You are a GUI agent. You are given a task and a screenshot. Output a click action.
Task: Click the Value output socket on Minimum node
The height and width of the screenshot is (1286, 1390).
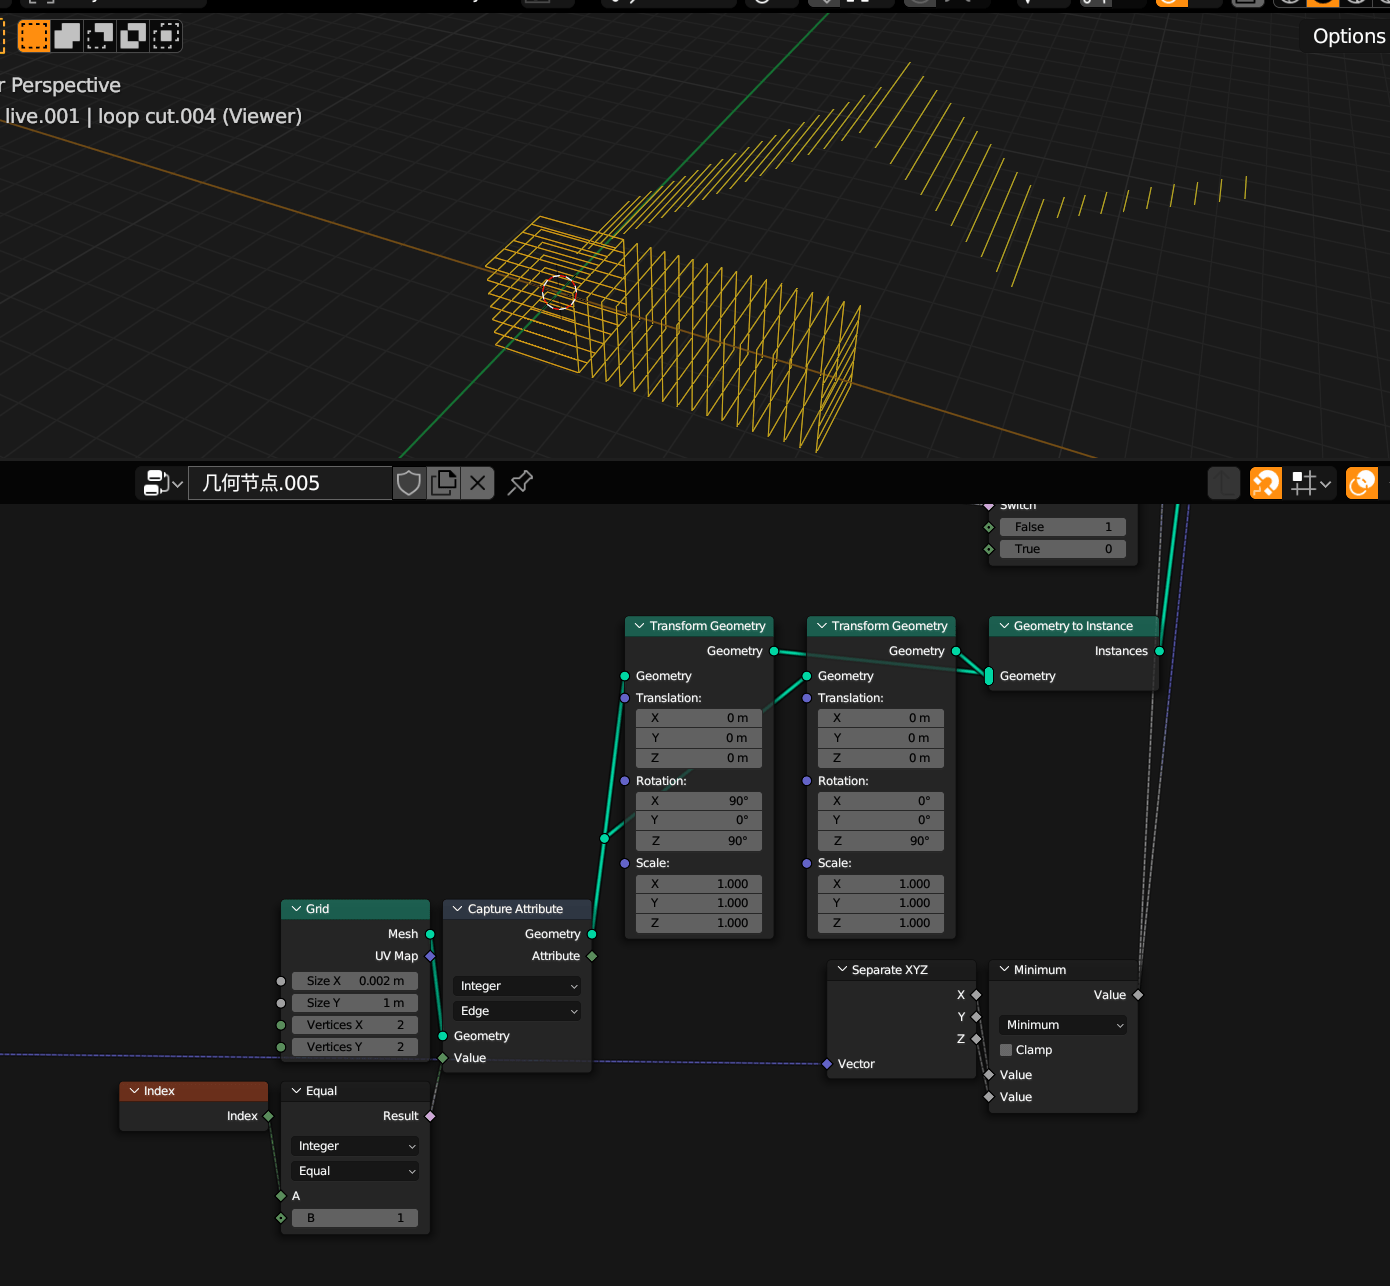pyautogui.click(x=1139, y=995)
